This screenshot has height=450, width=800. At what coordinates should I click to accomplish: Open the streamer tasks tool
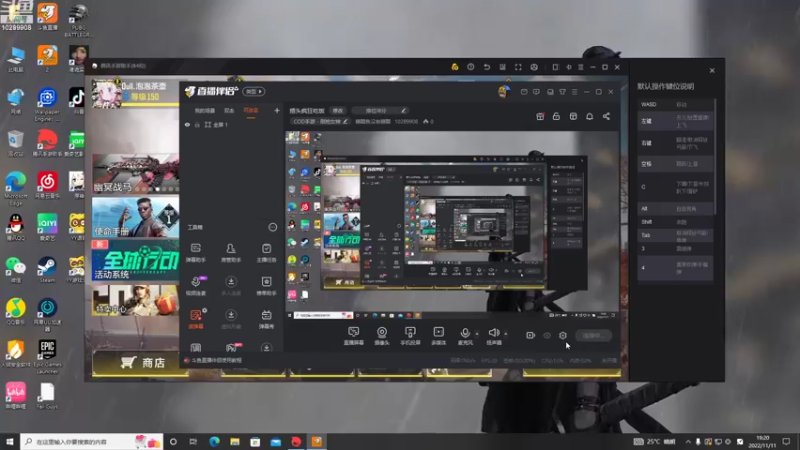[x=266, y=253]
